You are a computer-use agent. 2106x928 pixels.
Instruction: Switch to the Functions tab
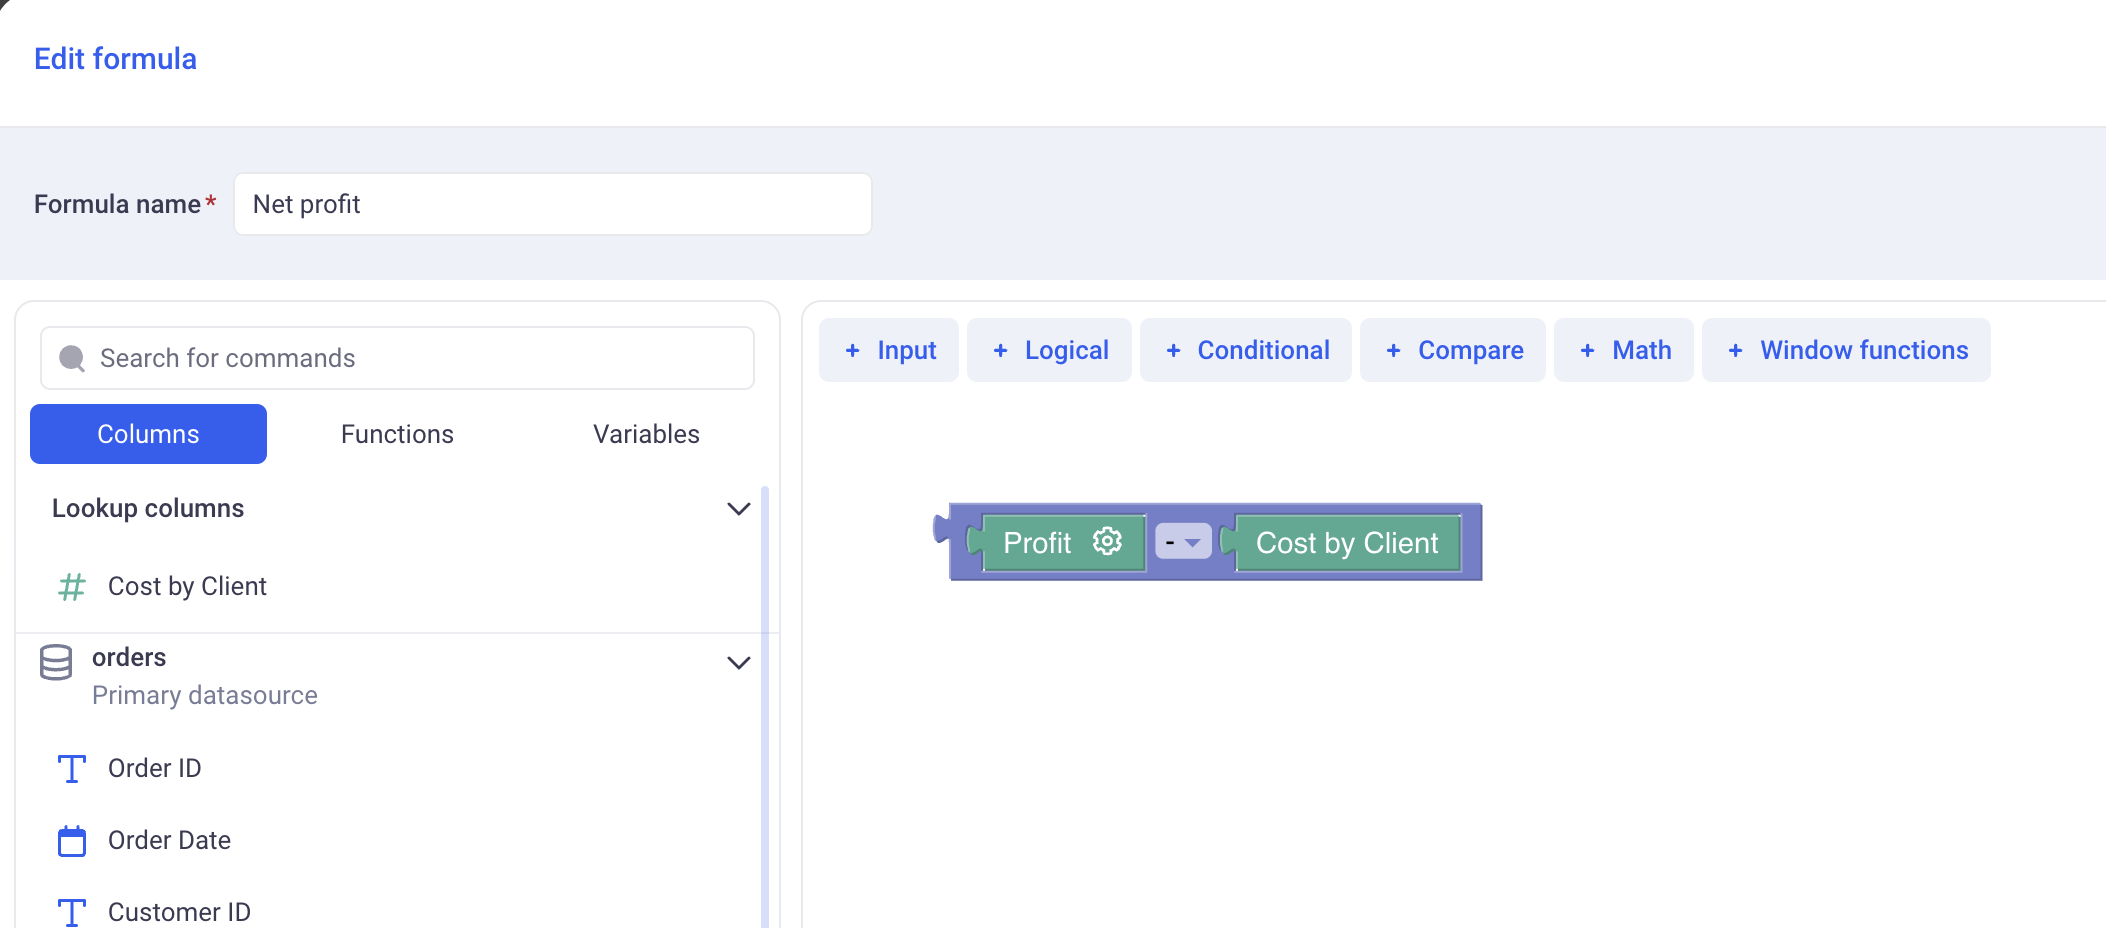(397, 434)
